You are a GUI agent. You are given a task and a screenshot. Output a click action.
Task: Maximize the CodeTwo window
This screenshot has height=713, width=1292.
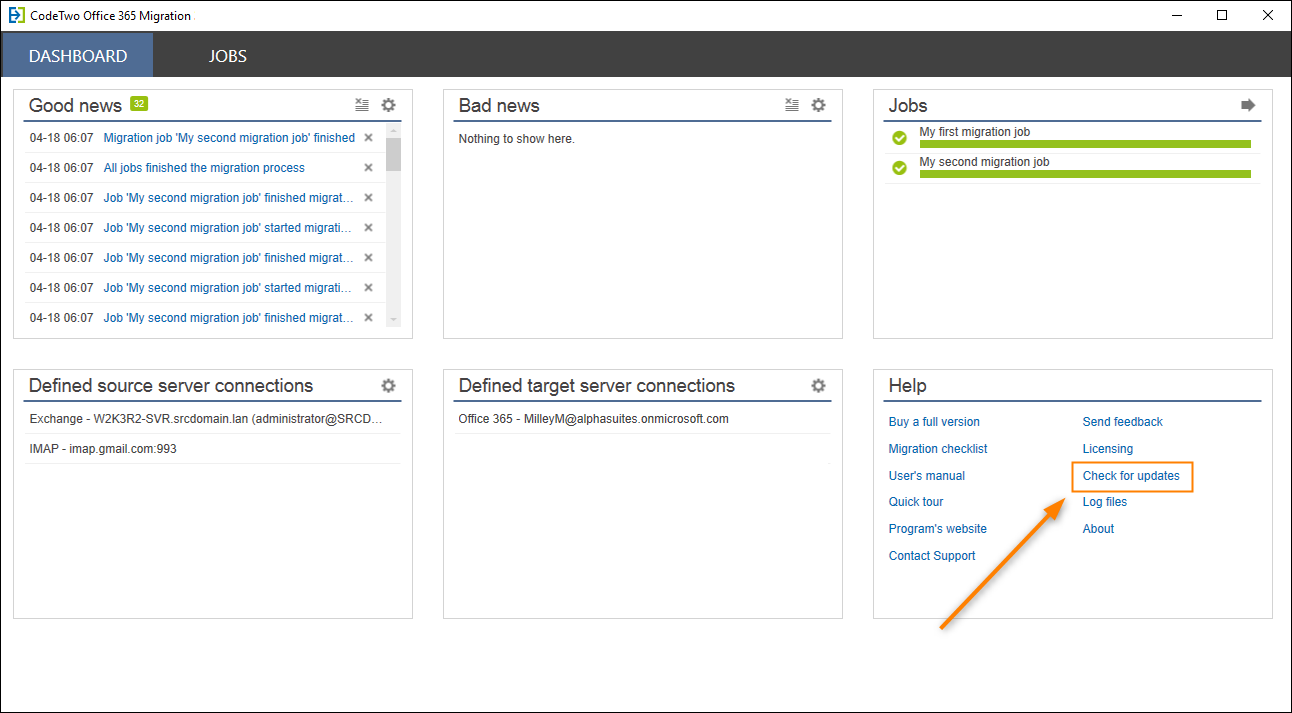pos(1222,15)
